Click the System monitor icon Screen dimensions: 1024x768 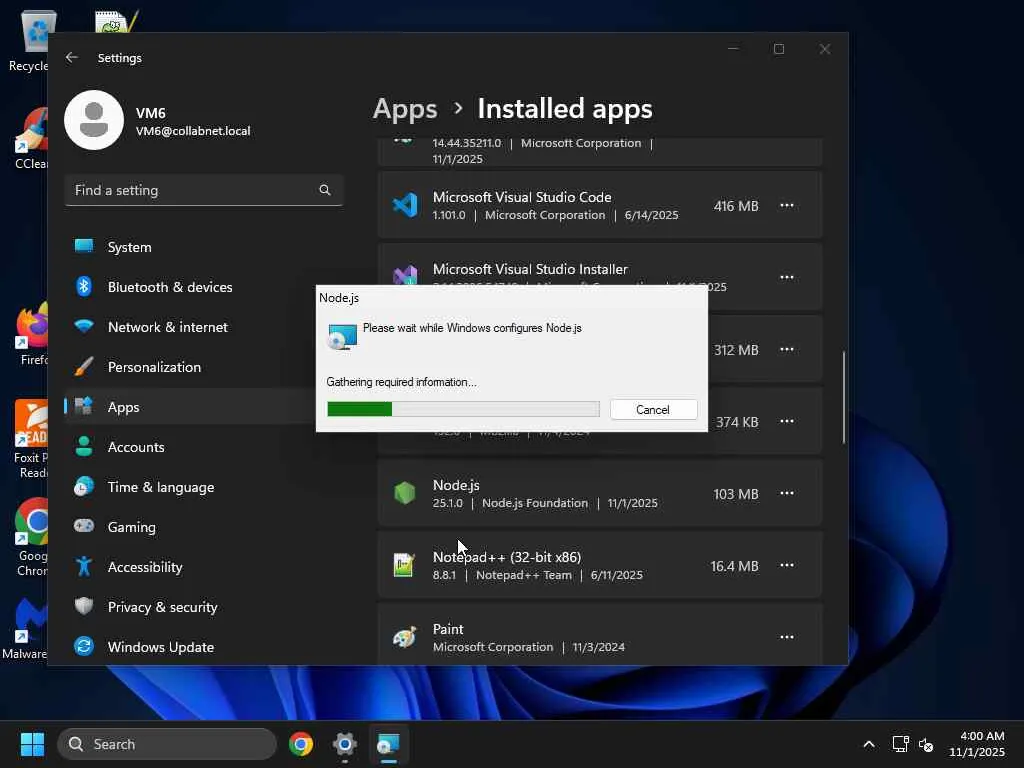coord(84,246)
